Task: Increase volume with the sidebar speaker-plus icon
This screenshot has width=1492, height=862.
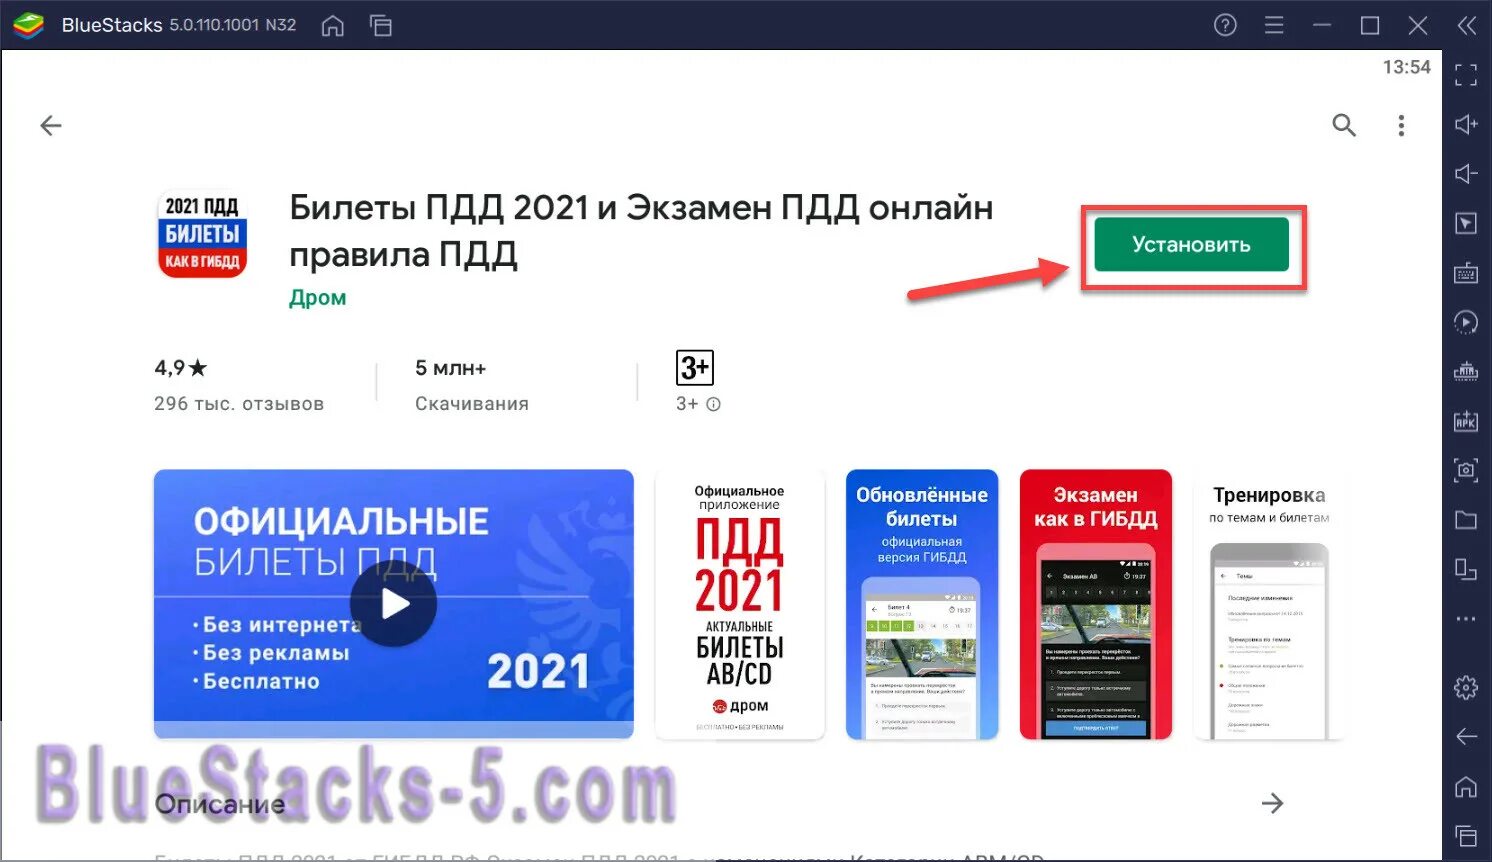Action: tap(1466, 124)
